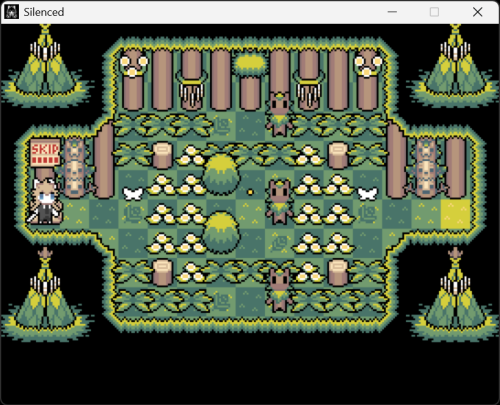Select the lower round green bush
500x405 pixels.
click(x=221, y=233)
